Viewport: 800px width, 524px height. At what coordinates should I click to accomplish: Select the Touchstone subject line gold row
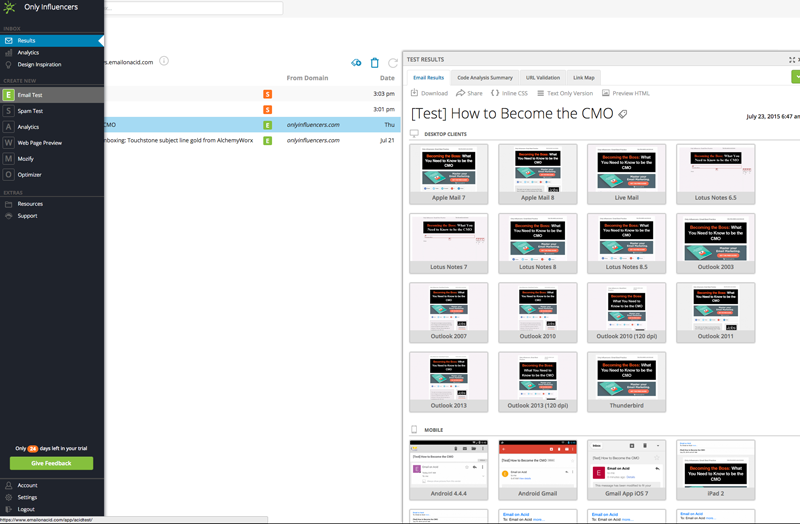pos(252,140)
